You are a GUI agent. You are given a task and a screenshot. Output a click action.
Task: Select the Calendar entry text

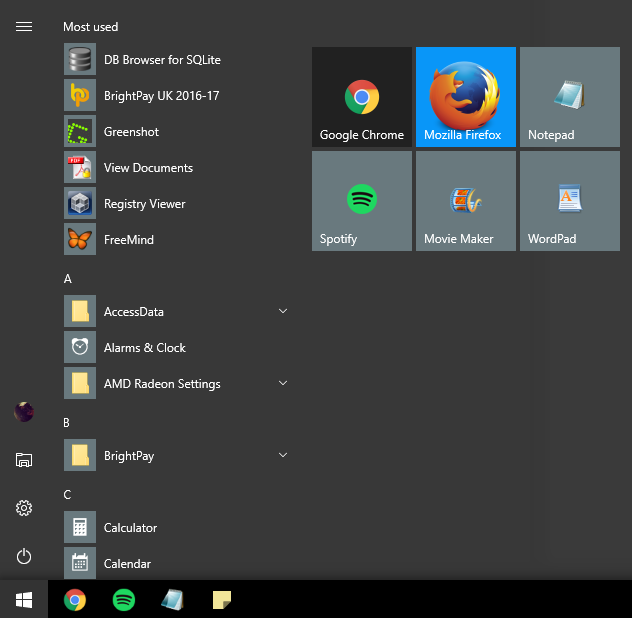127,564
